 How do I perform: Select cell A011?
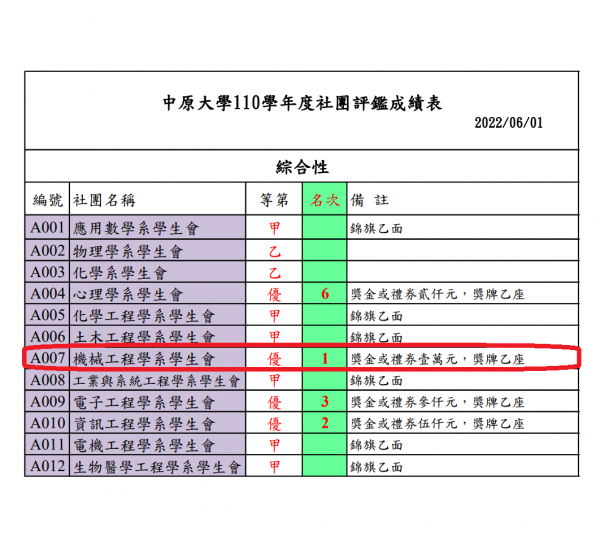pos(47,445)
